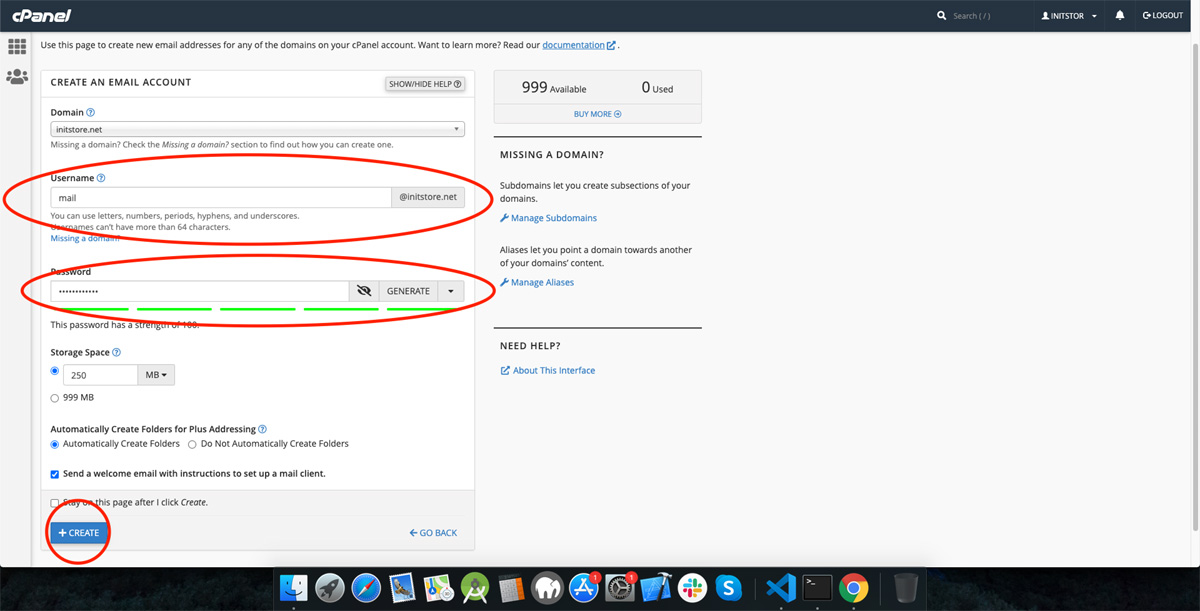Viewport: 1200px width, 611px height.
Task: Open Visual Studio Code from dock
Action: click(x=780, y=587)
